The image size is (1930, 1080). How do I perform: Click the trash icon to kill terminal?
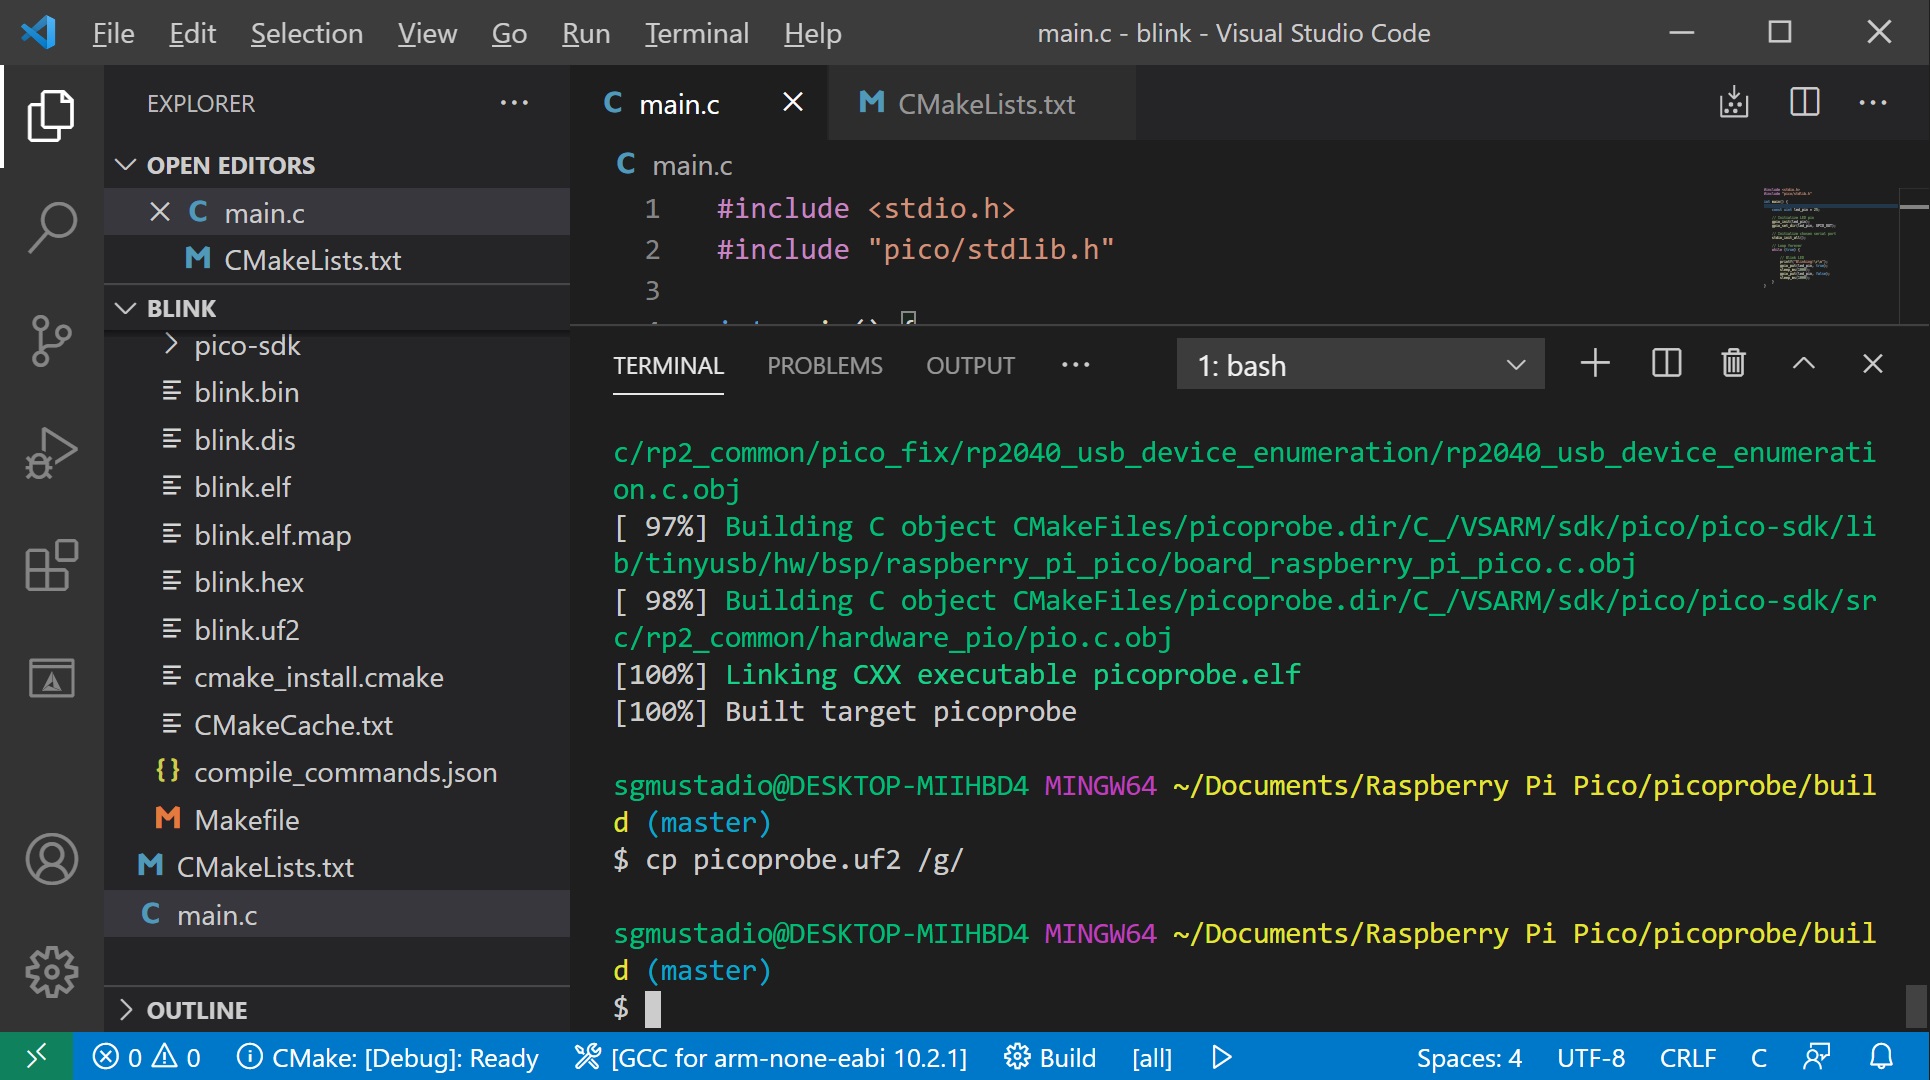pyautogui.click(x=1733, y=364)
